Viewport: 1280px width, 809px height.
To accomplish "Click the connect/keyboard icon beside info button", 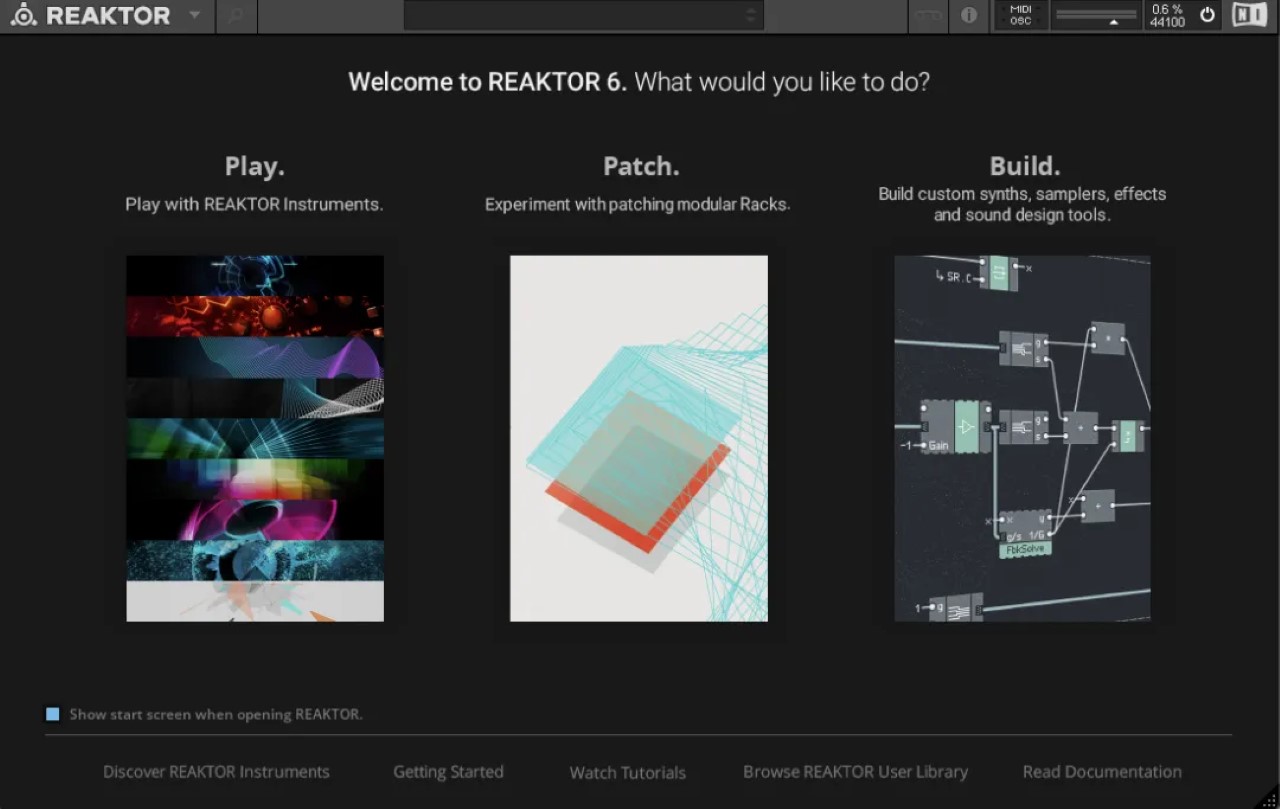I will point(928,16).
